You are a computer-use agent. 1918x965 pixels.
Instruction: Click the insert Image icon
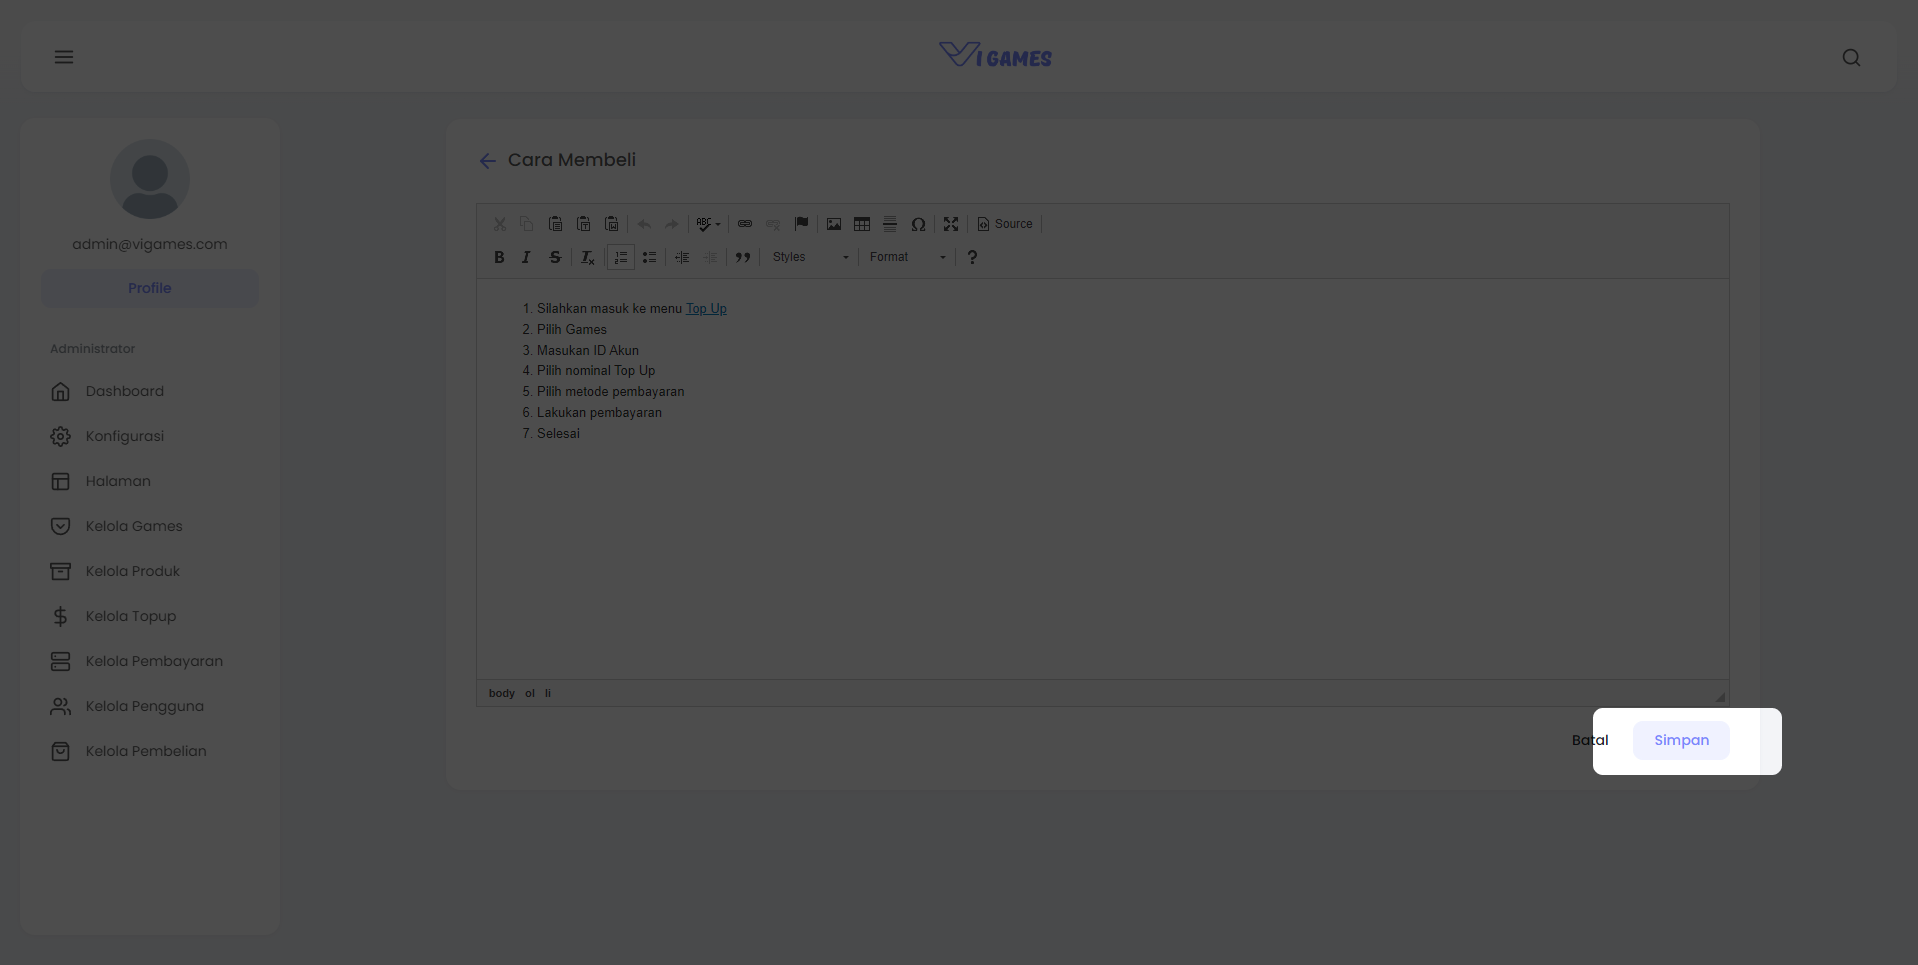(x=834, y=224)
